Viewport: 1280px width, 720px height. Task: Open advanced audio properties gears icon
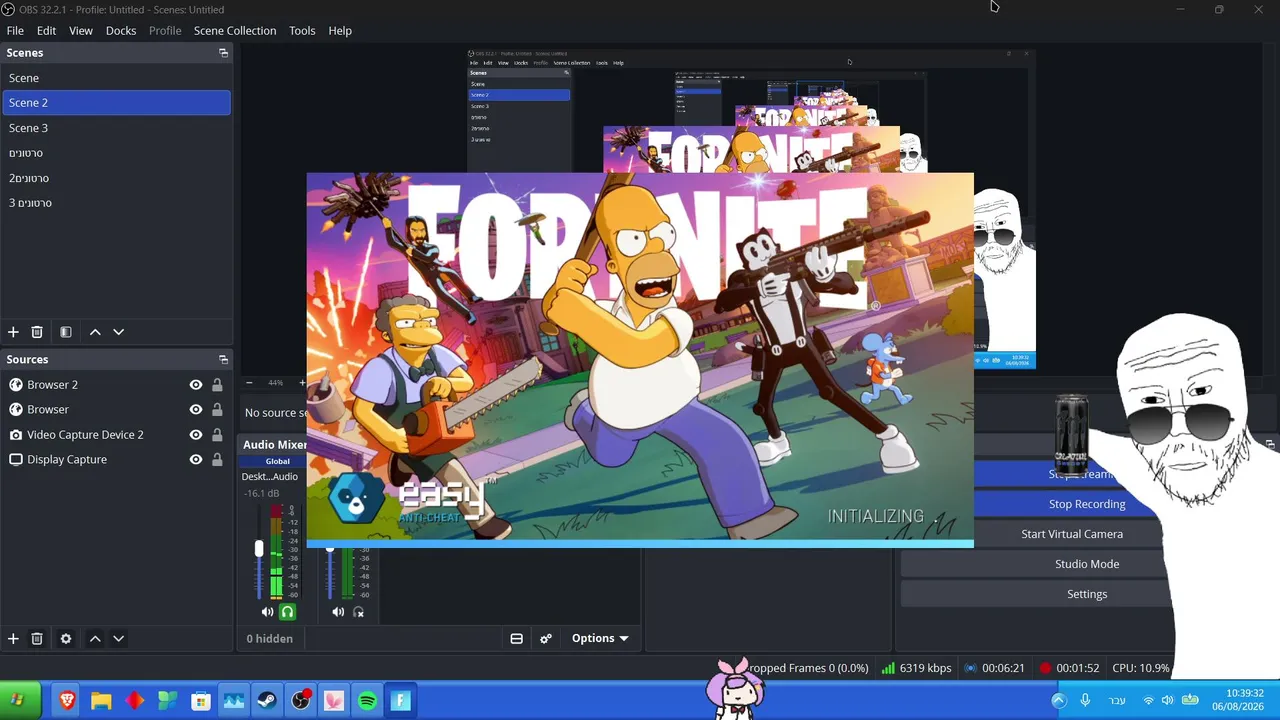(x=546, y=639)
